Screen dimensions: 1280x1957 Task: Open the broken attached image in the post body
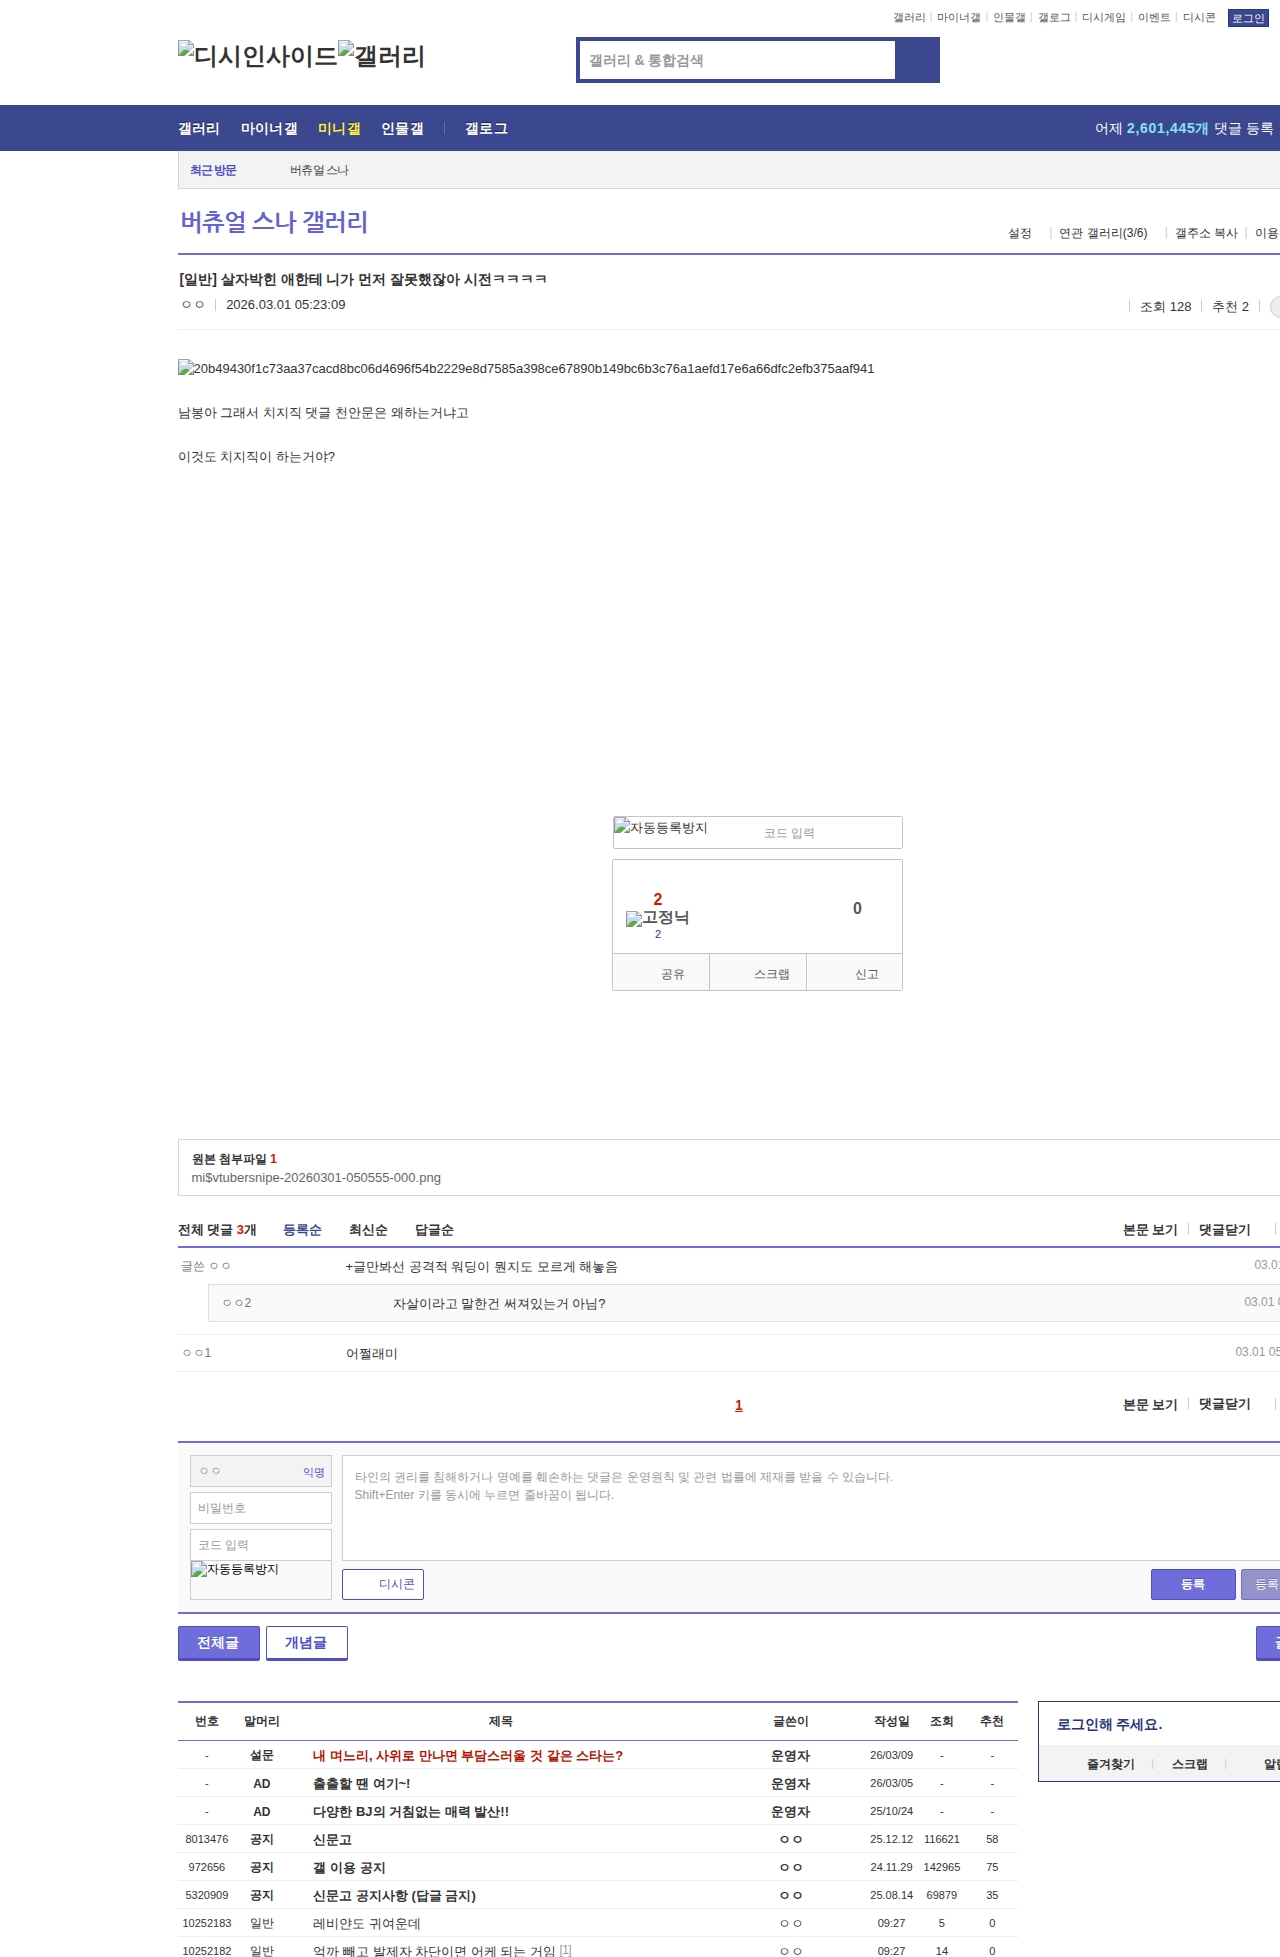(526, 368)
